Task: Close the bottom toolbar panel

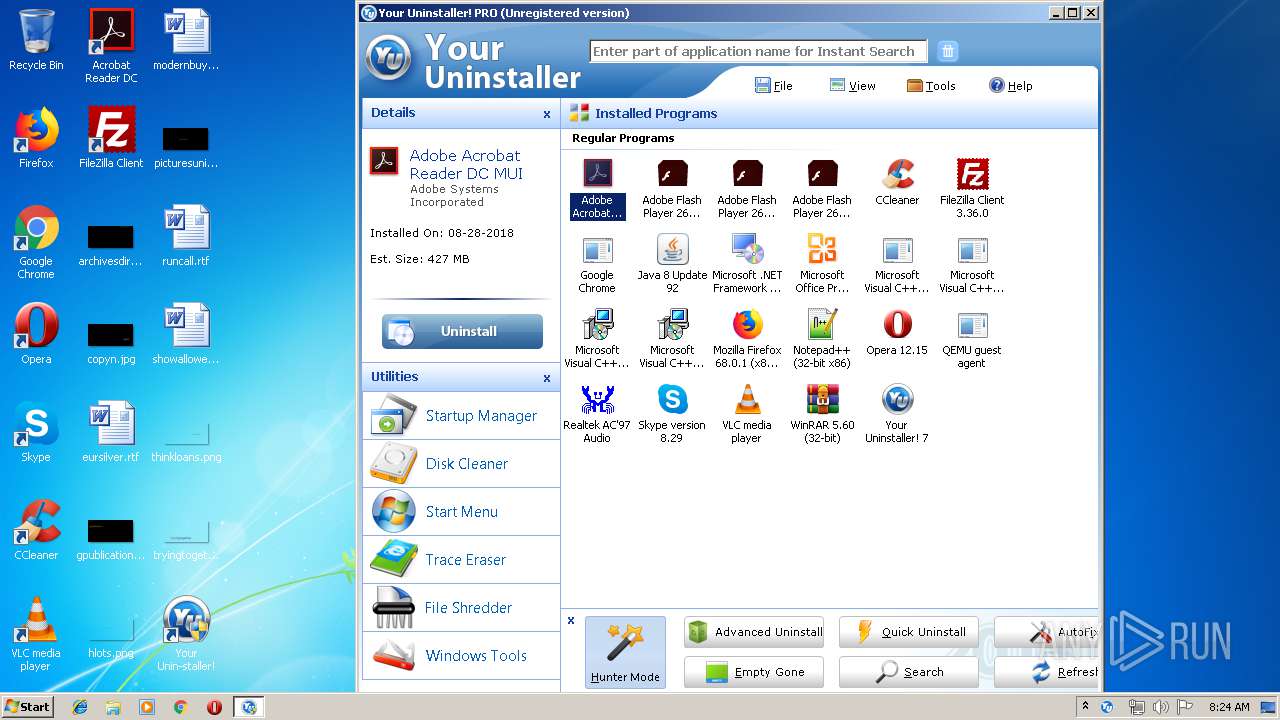Action: 571,621
